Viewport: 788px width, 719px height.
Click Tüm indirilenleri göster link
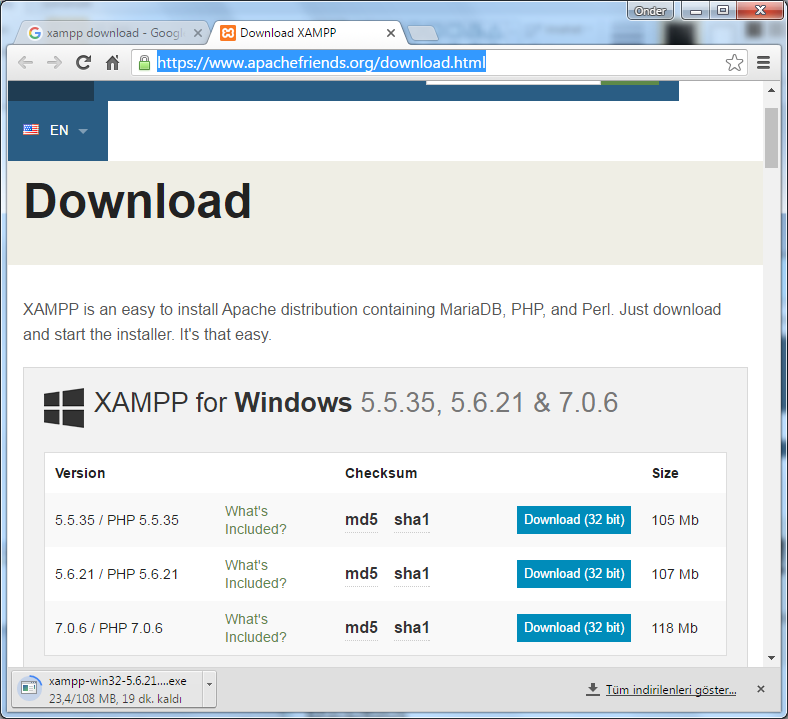(x=671, y=690)
